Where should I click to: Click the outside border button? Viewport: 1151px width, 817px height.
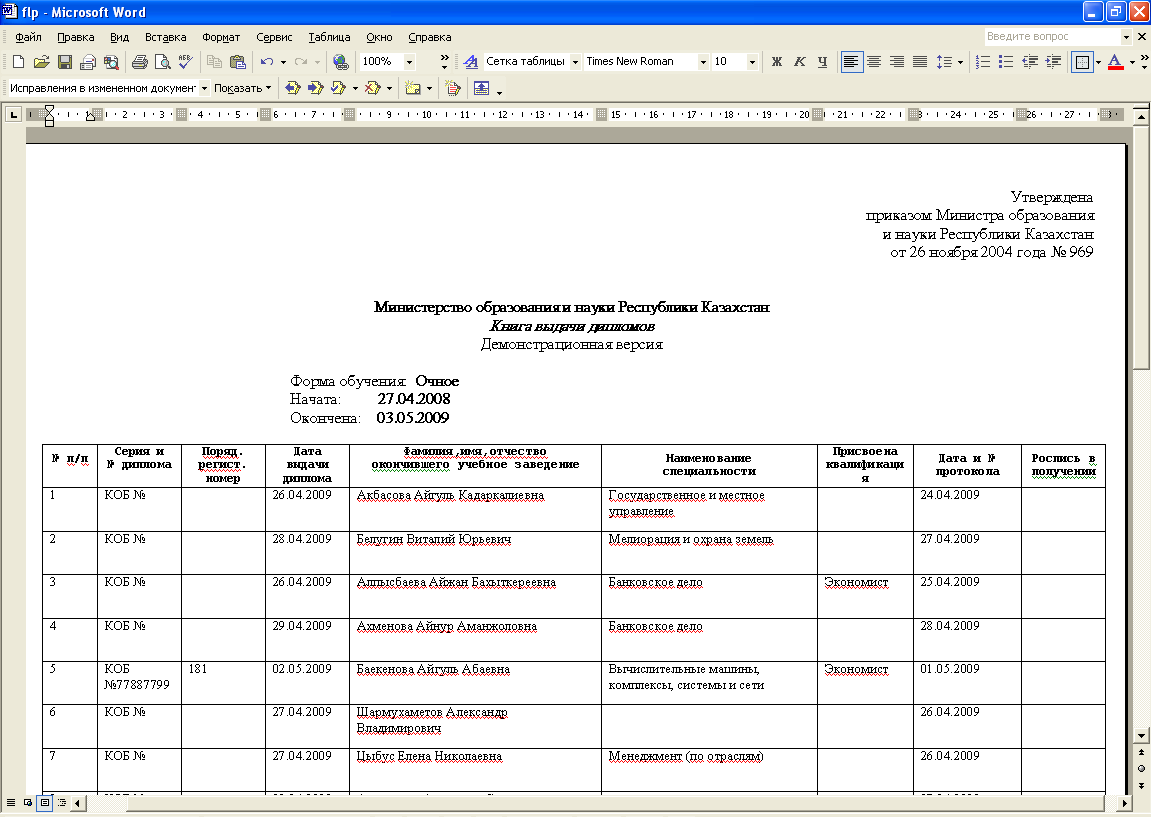click(x=1082, y=62)
